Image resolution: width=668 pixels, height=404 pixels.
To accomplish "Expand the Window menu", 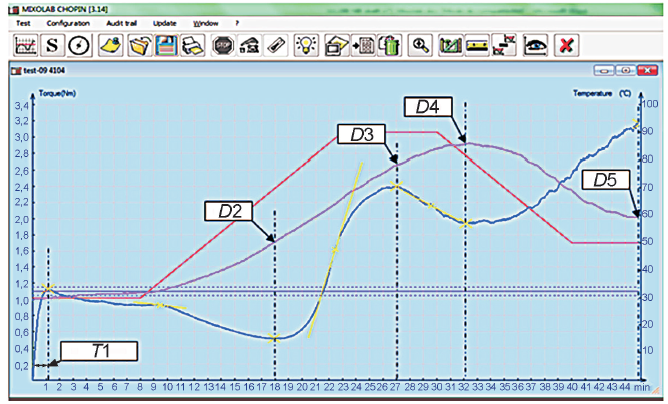I will (205, 22).
